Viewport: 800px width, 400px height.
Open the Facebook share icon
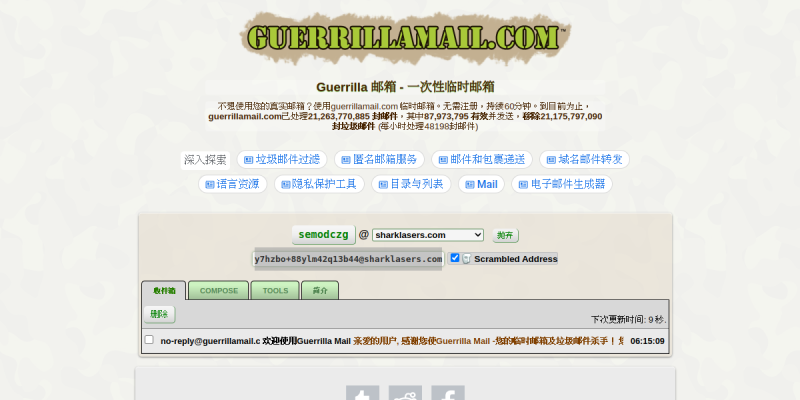click(448, 393)
